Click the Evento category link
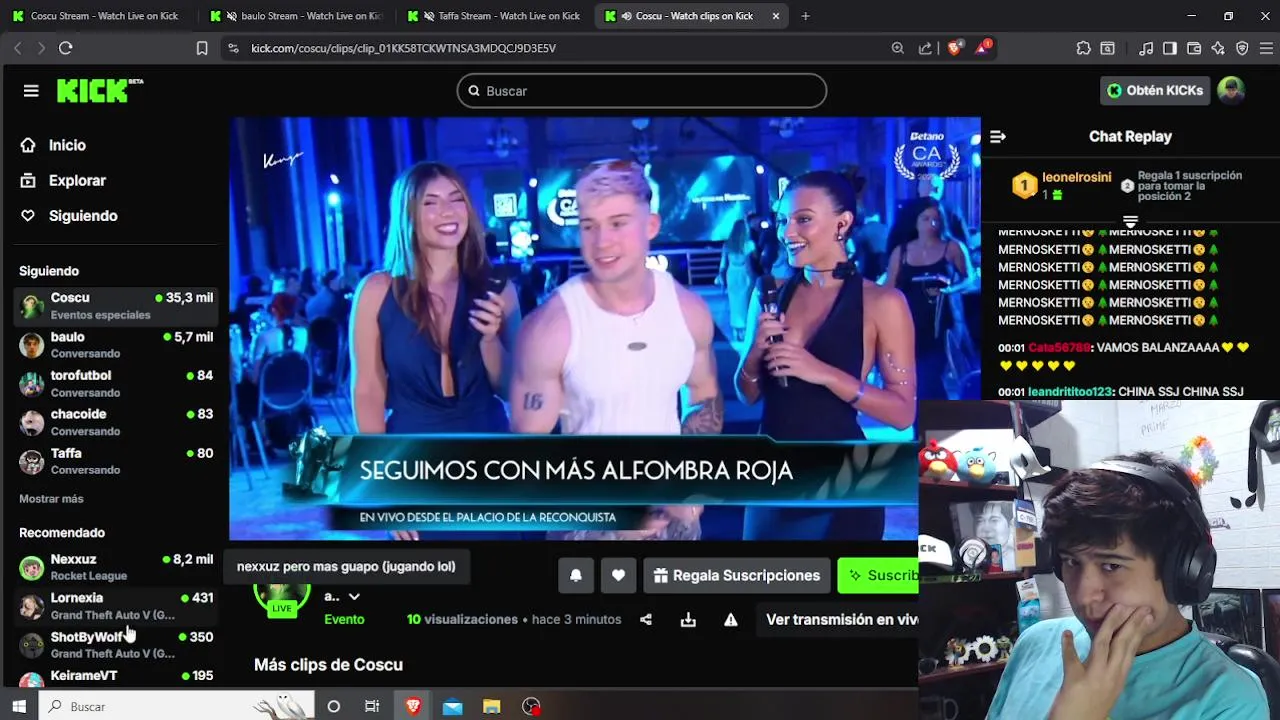1280x720 pixels. pos(344,620)
